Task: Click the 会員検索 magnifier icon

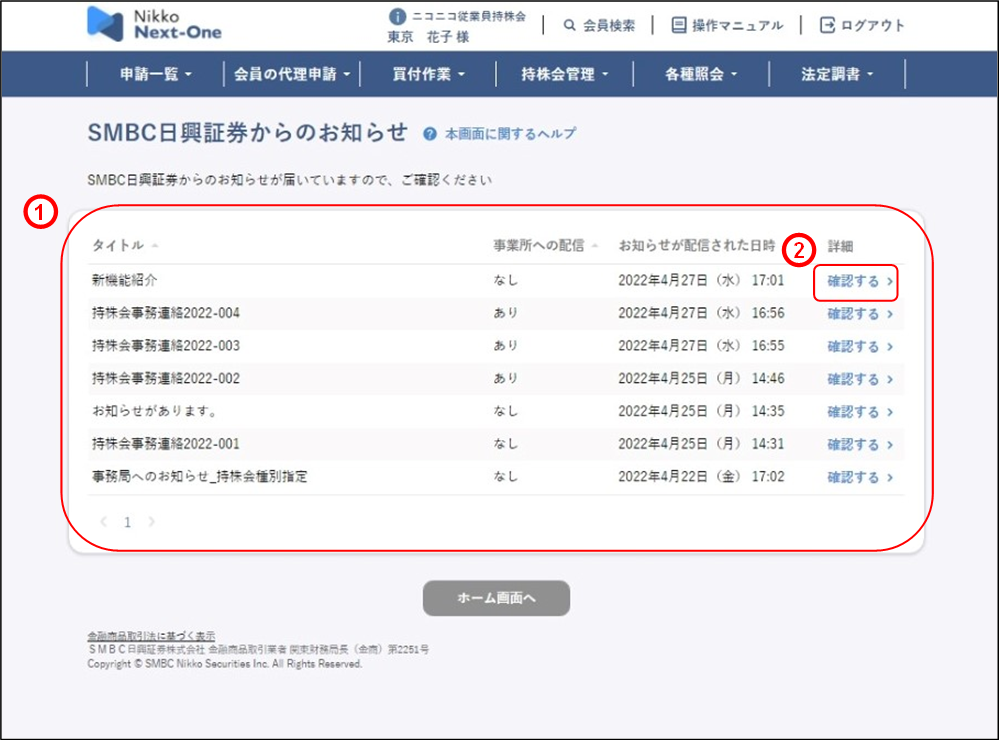Action: (x=570, y=26)
